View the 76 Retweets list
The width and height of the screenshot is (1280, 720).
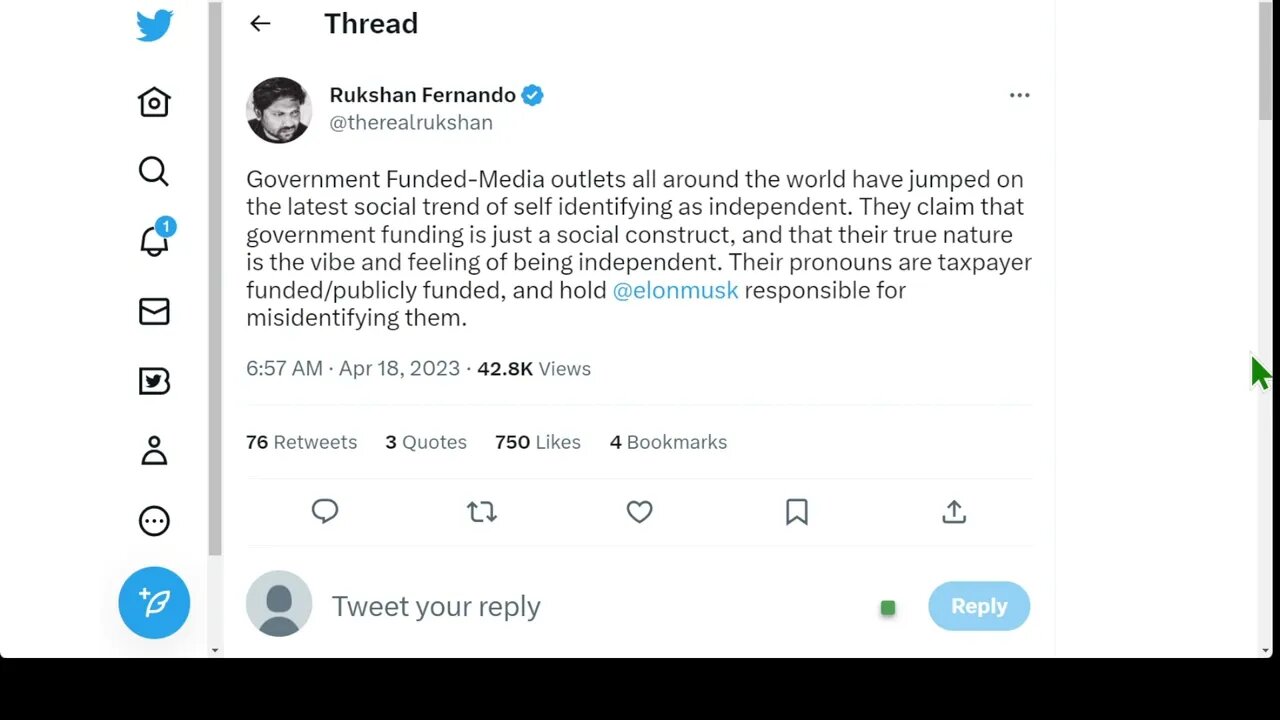click(x=301, y=442)
